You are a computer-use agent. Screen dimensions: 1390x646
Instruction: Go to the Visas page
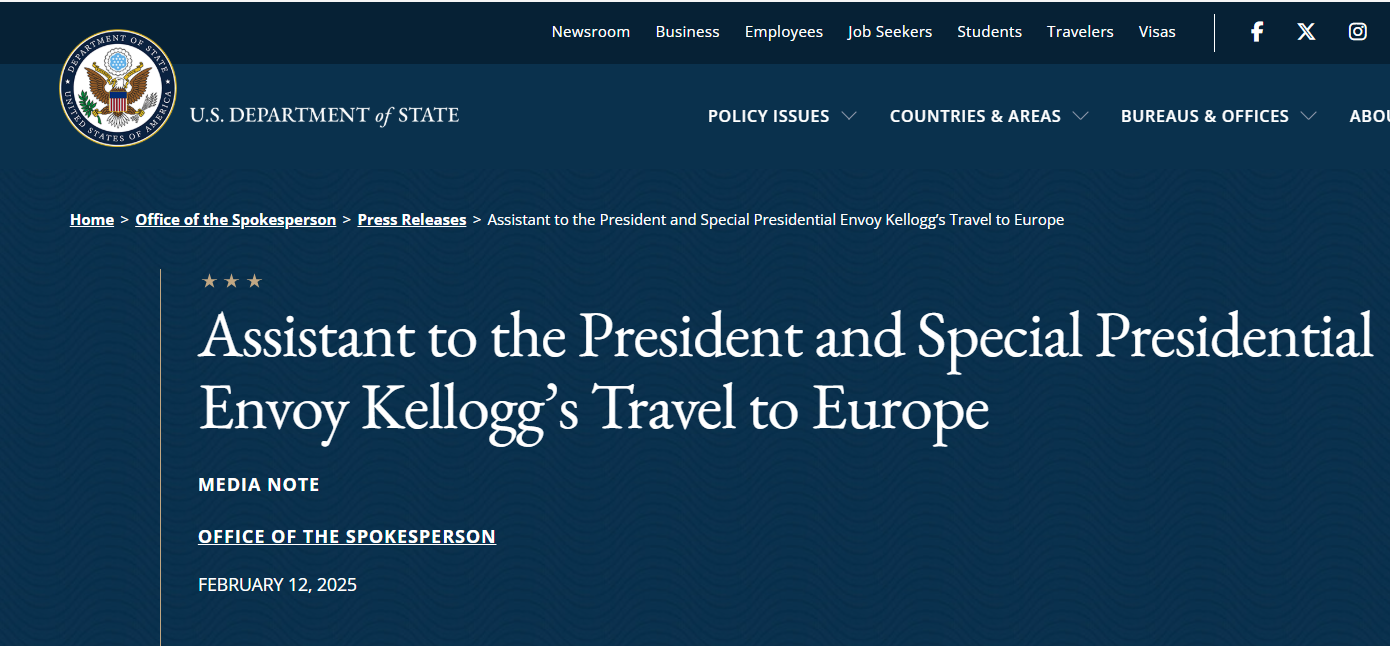click(1157, 32)
